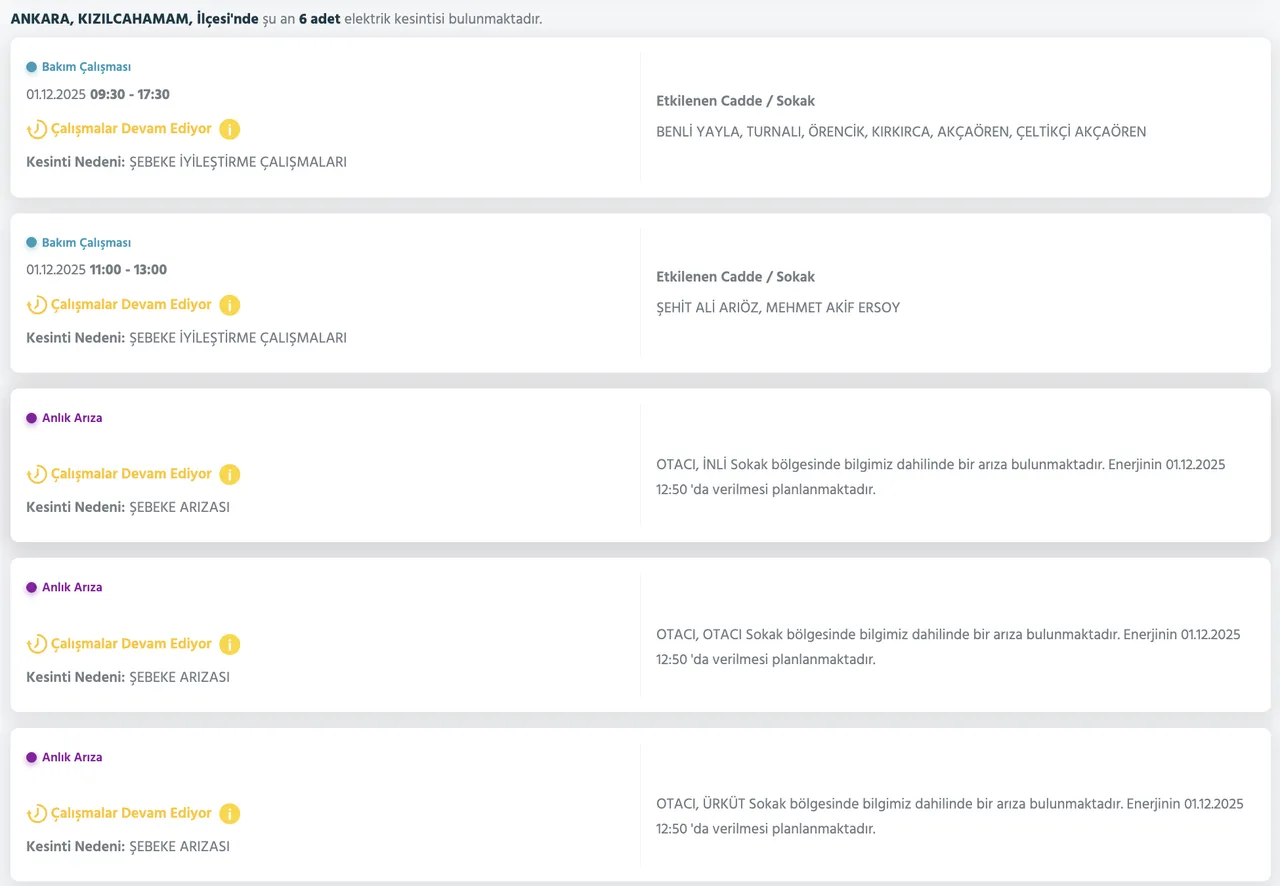Click Etkilenen Cadde / Sokak heading above BENLİ YAYLA
The image size is (1280, 886).
(x=735, y=101)
